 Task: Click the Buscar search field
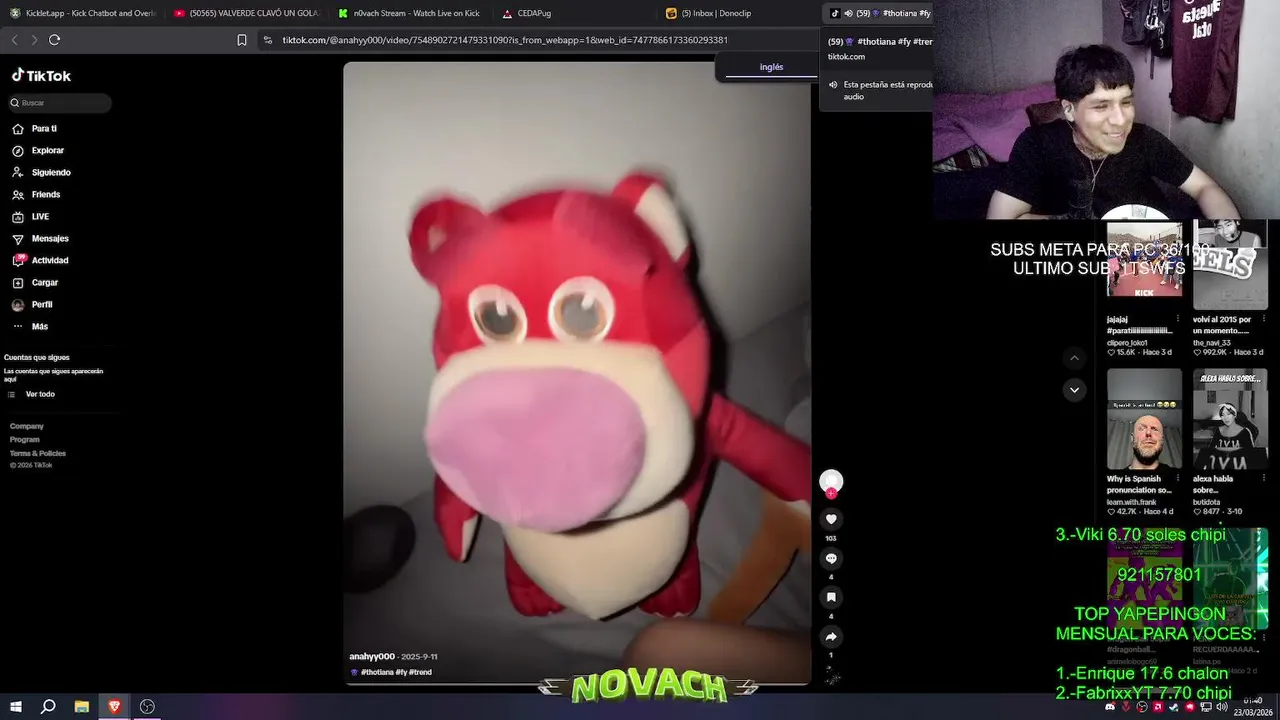[x=60, y=103]
